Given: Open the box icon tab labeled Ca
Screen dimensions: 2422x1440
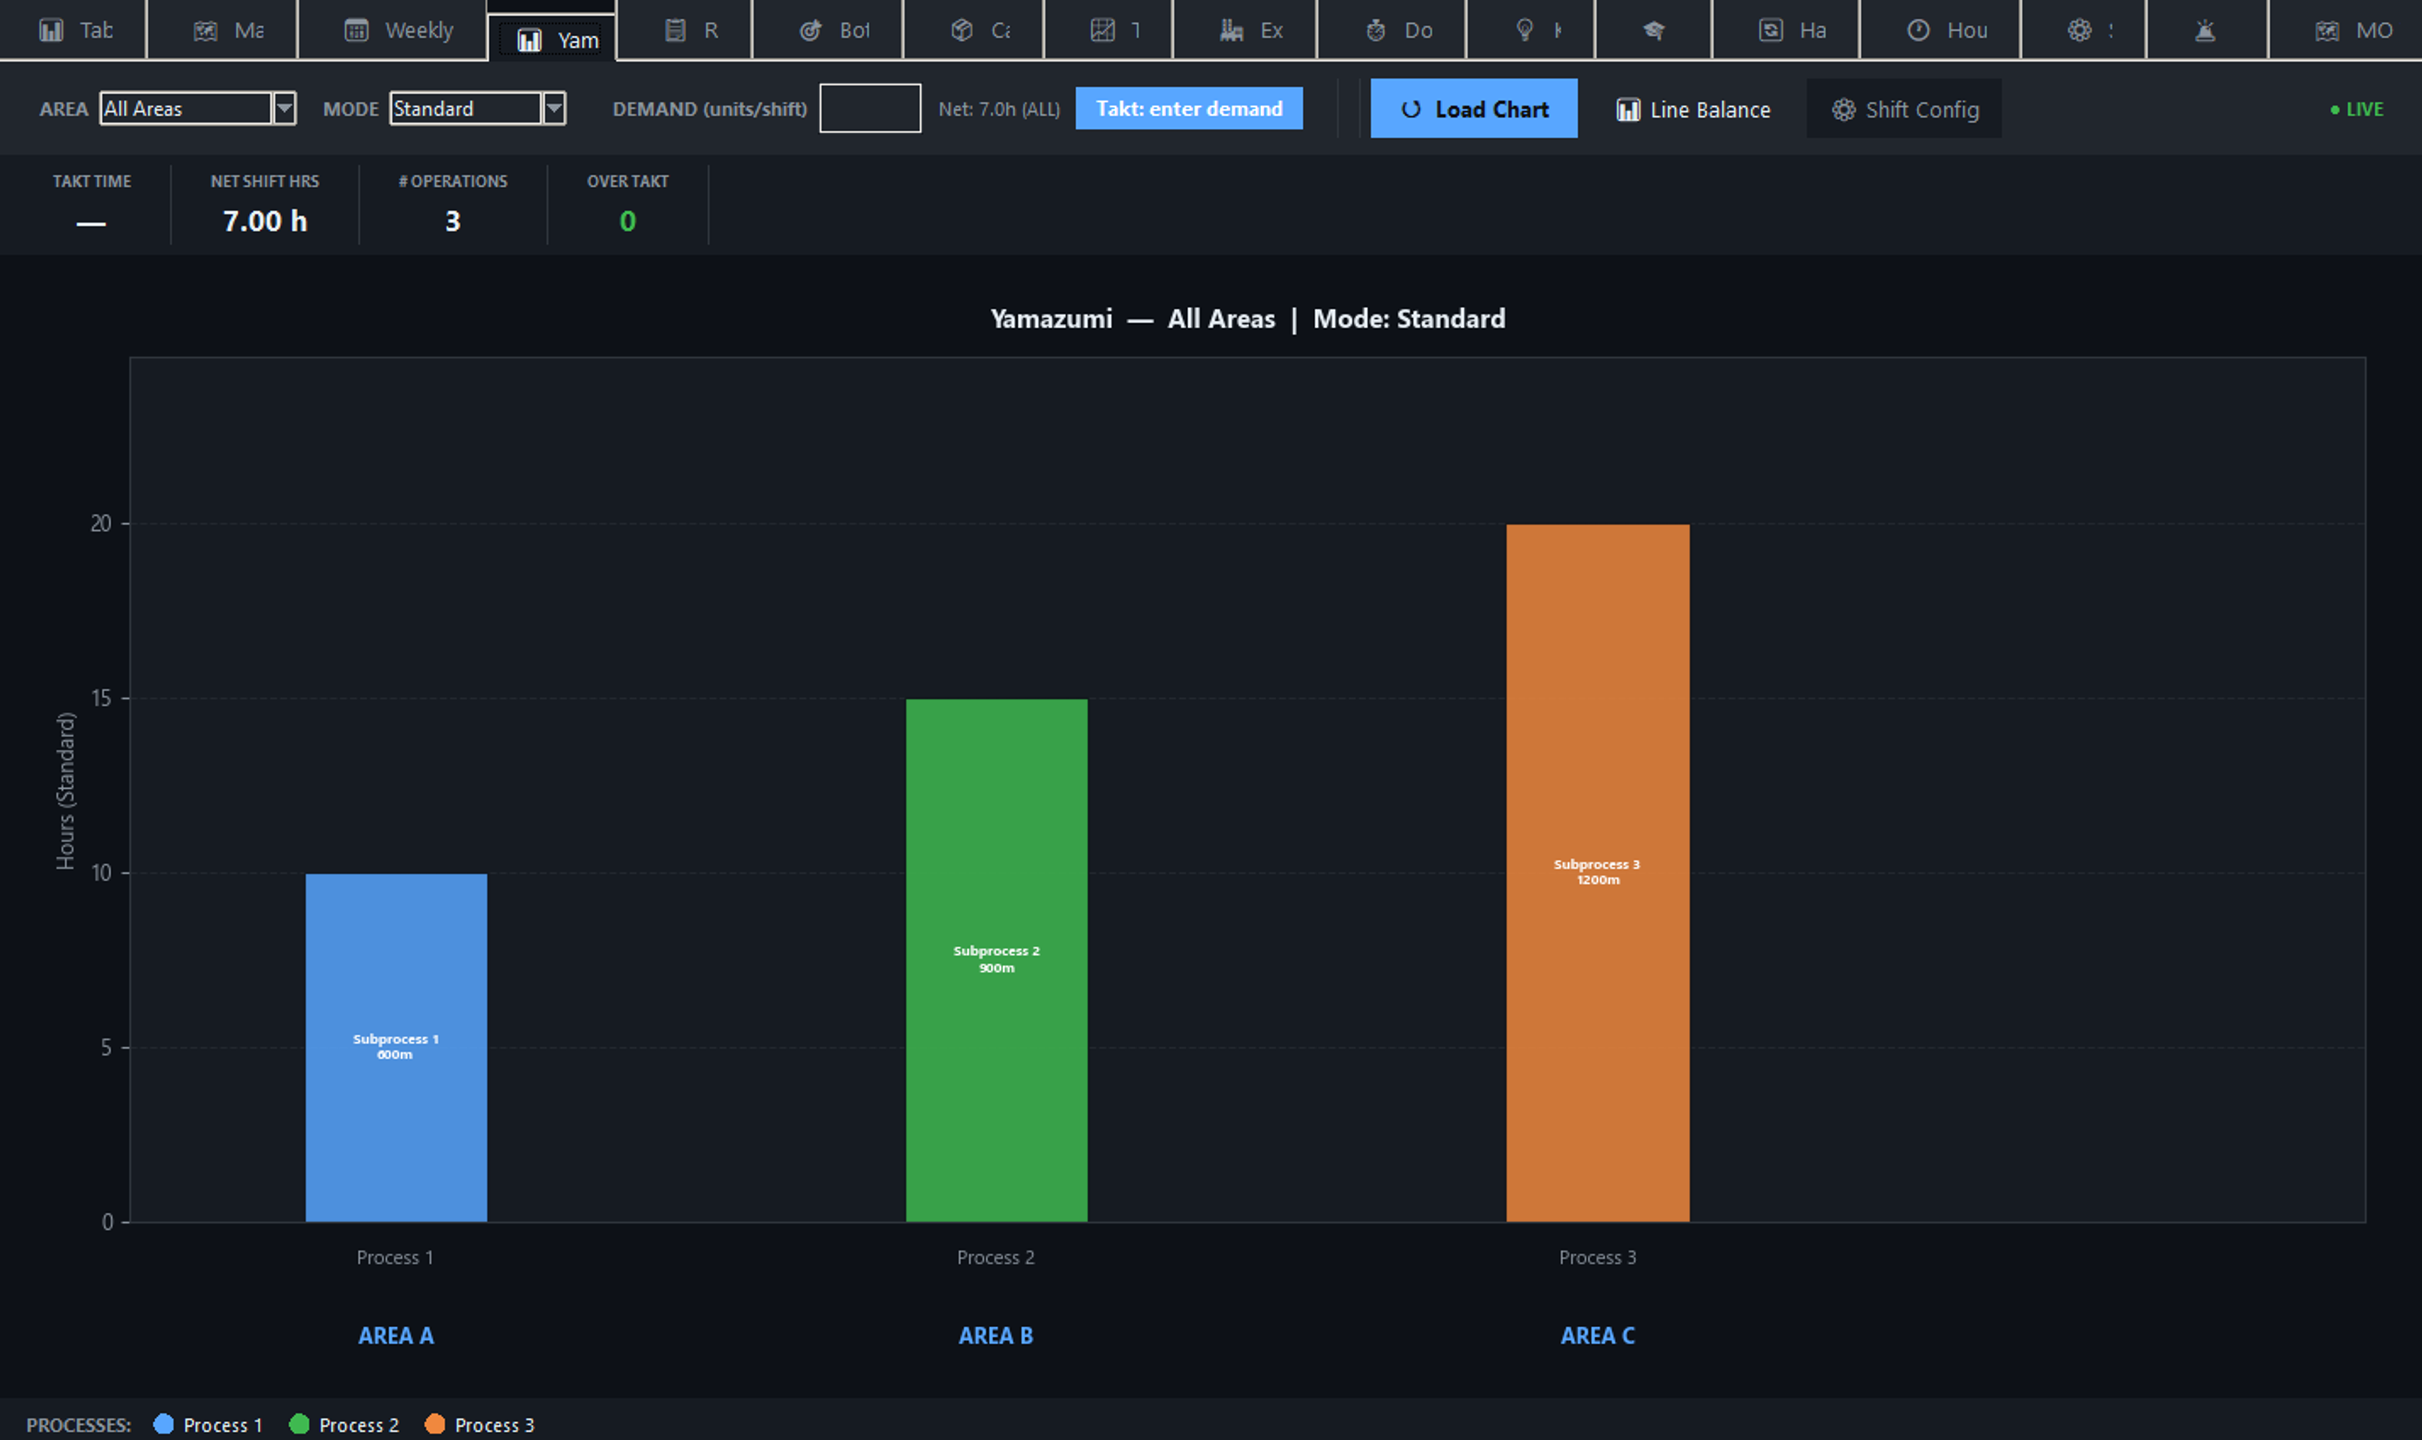Looking at the screenshot, I should point(973,30).
